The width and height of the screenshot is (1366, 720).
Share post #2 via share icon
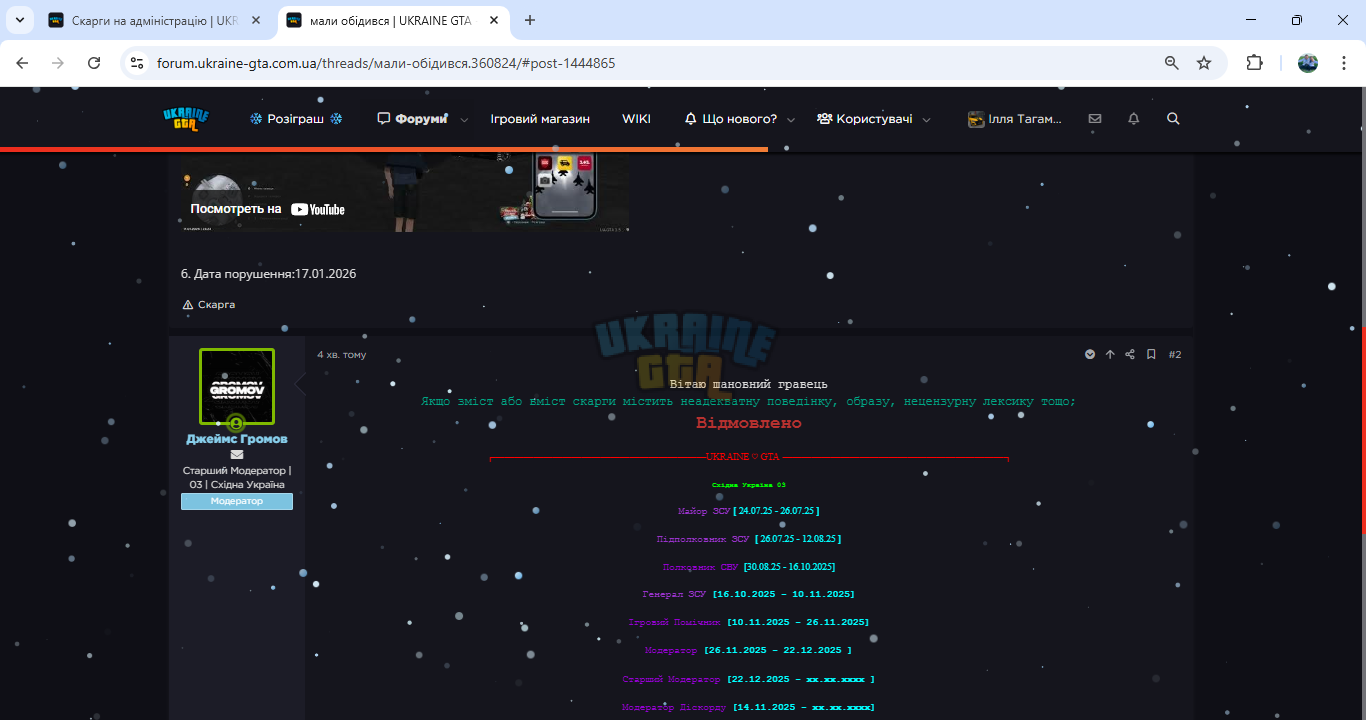1130,354
